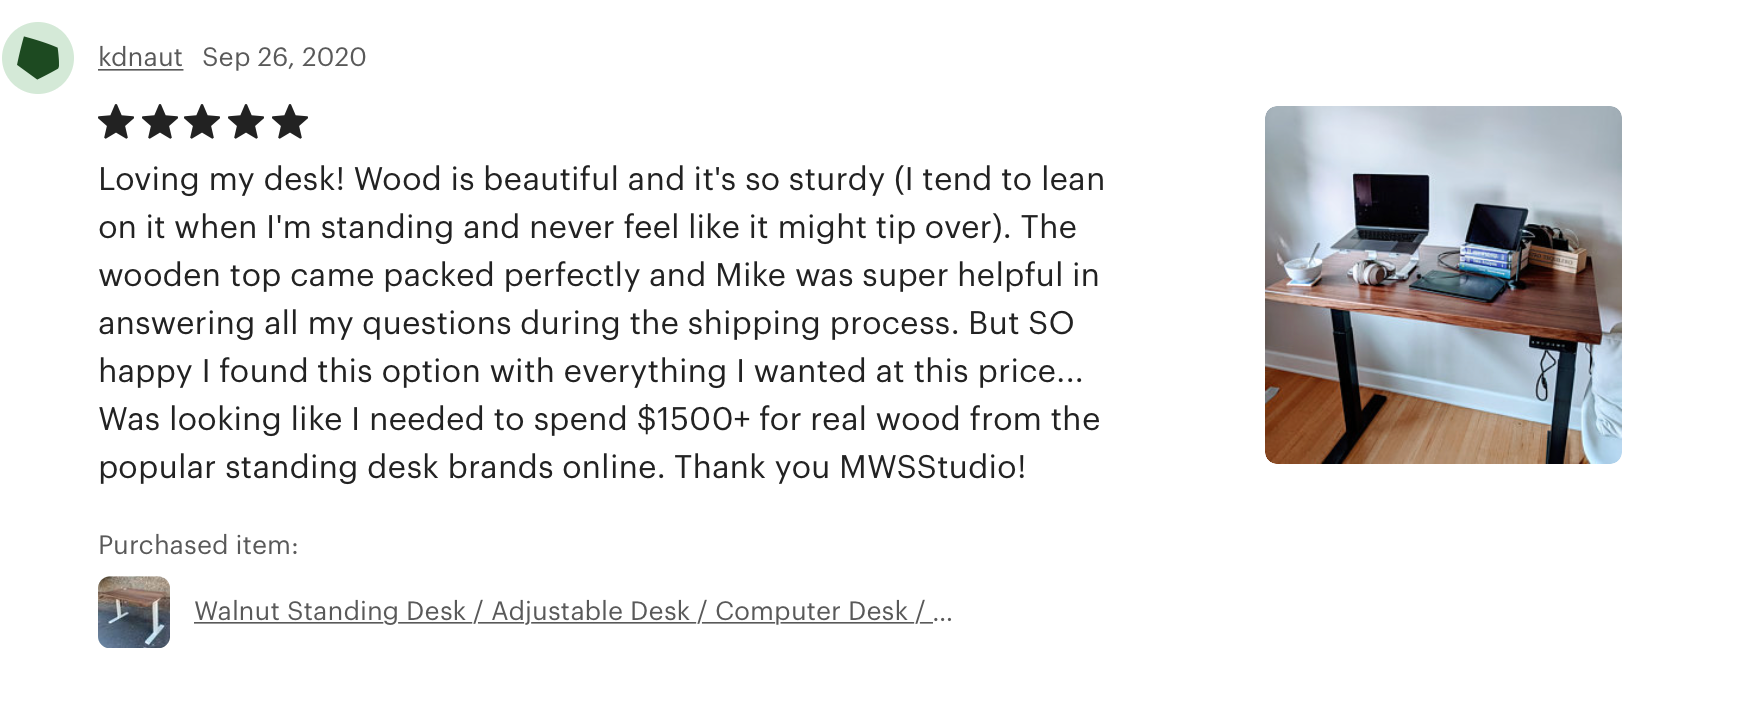Screen dimensions: 1756x710
Task: Open the Walnut Standing Desk listing link
Action: pyautogui.click(x=573, y=611)
